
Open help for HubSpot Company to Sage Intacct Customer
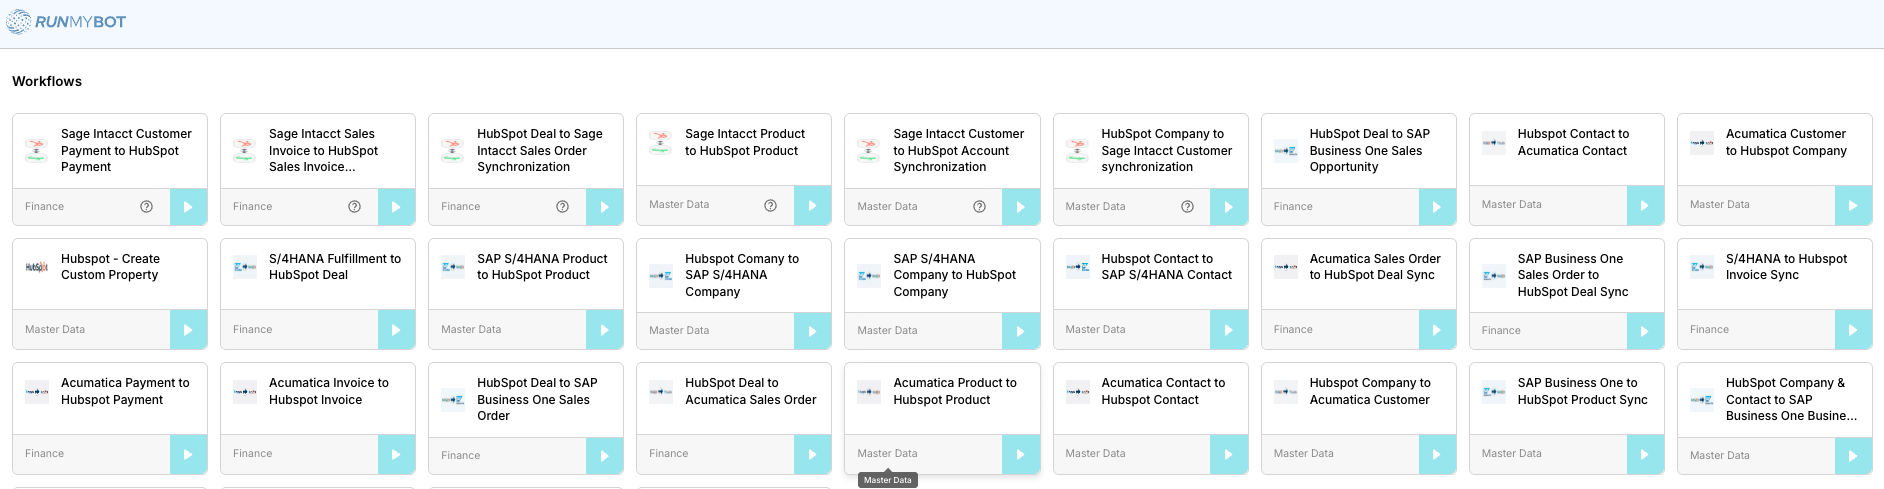(x=1187, y=207)
